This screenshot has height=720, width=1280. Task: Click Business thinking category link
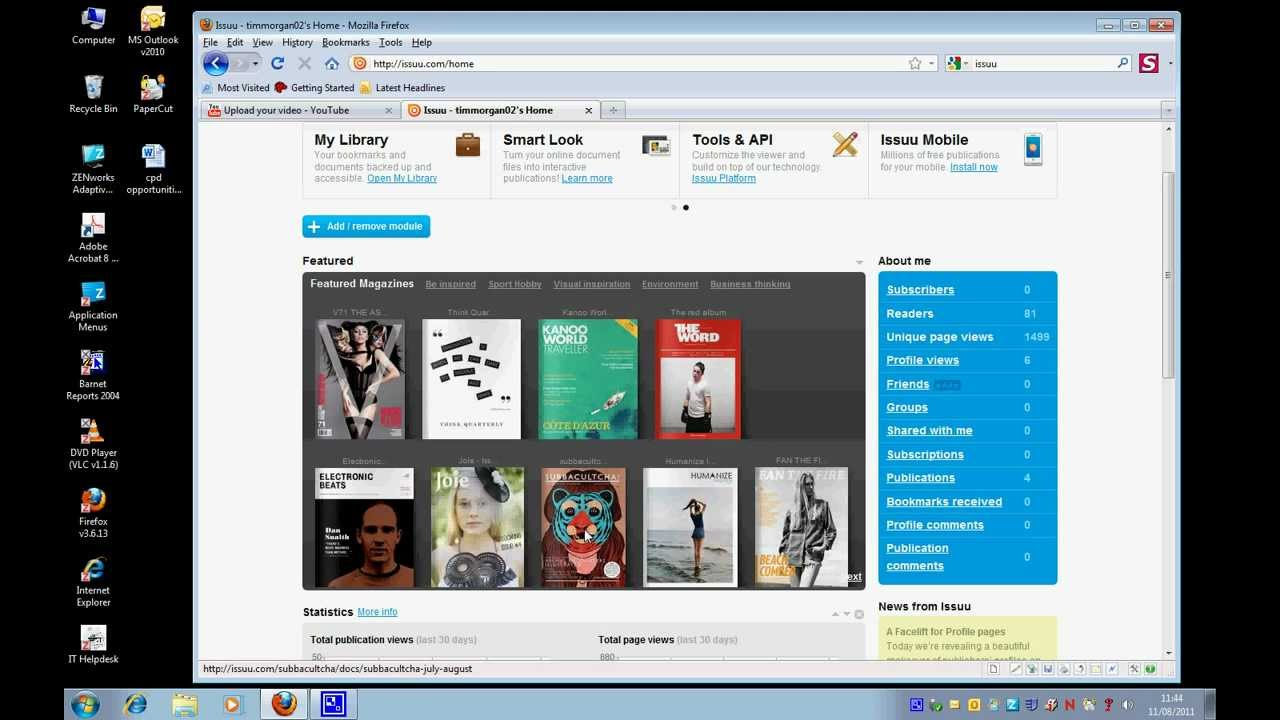(750, 284)
